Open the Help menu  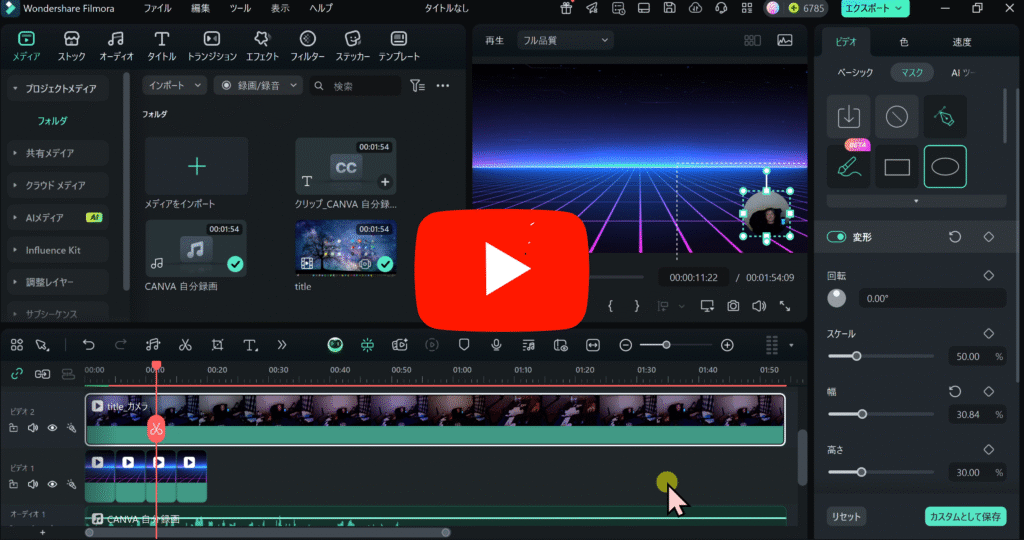(321, 8)
